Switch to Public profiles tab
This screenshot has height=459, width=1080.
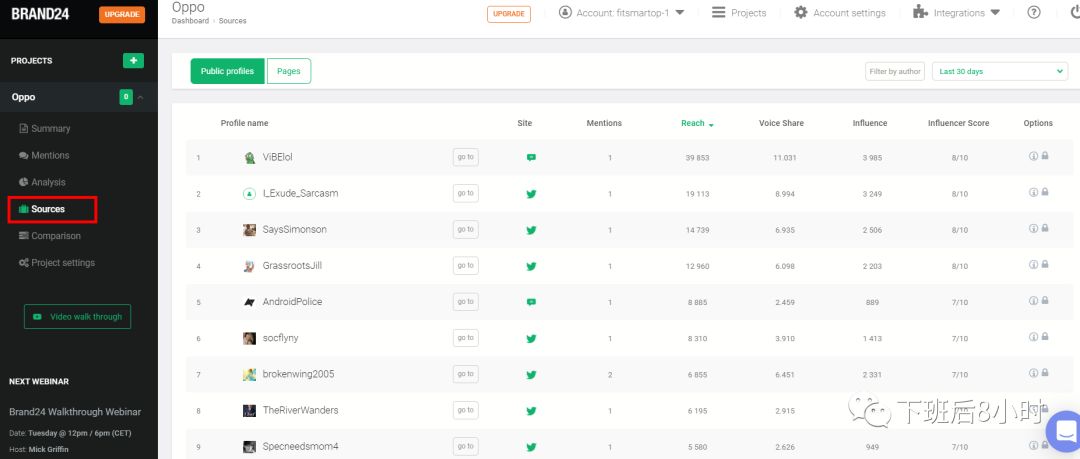[227, 71]
